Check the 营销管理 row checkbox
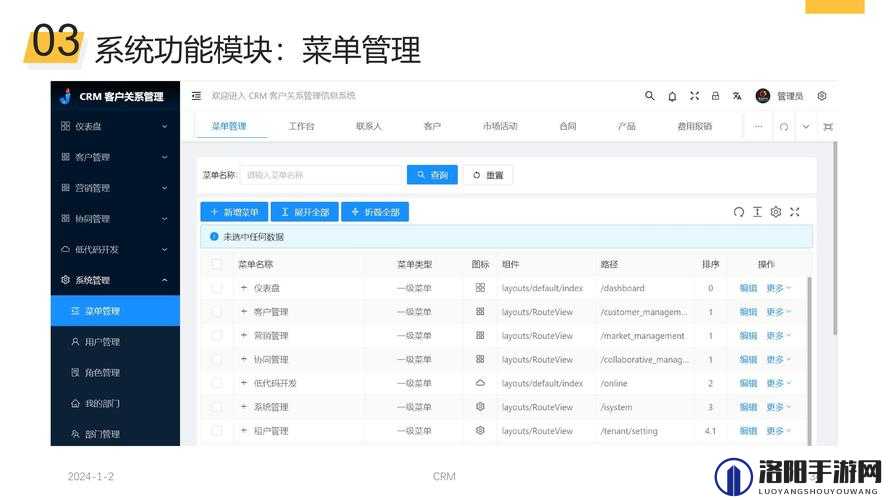This screenshot has height=500, width=889. pyautogui.click(x=216, y=336)
